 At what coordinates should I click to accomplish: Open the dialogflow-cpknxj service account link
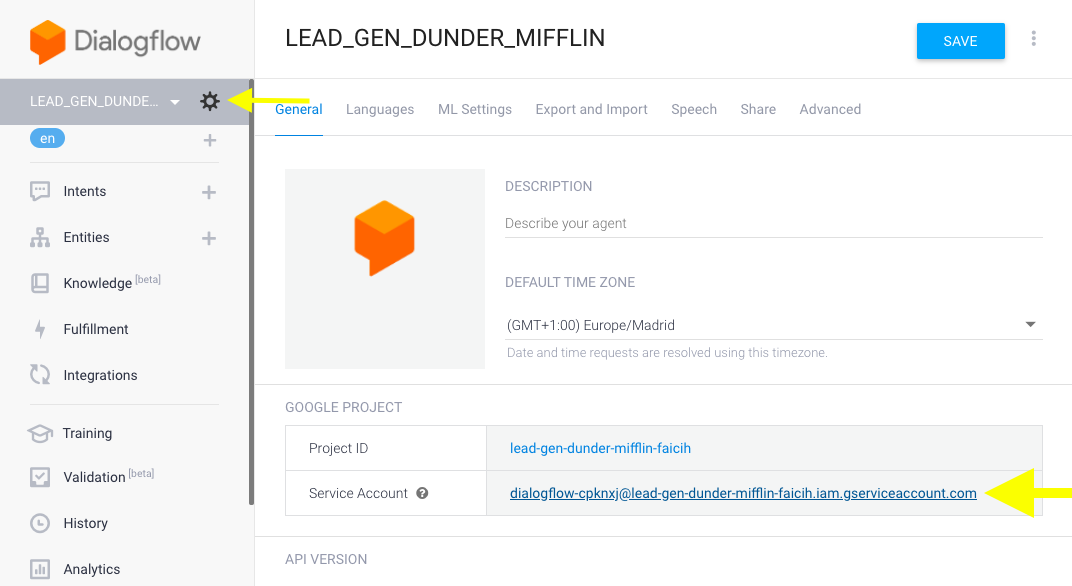point(743,494)
